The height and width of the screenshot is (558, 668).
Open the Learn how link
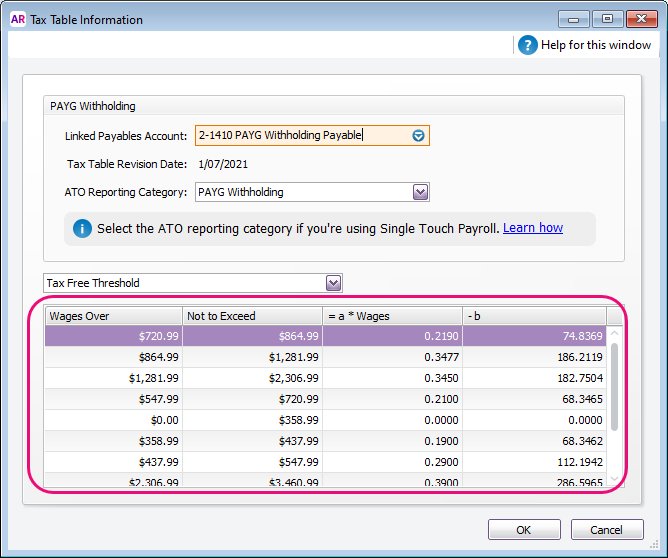[532, 228]
